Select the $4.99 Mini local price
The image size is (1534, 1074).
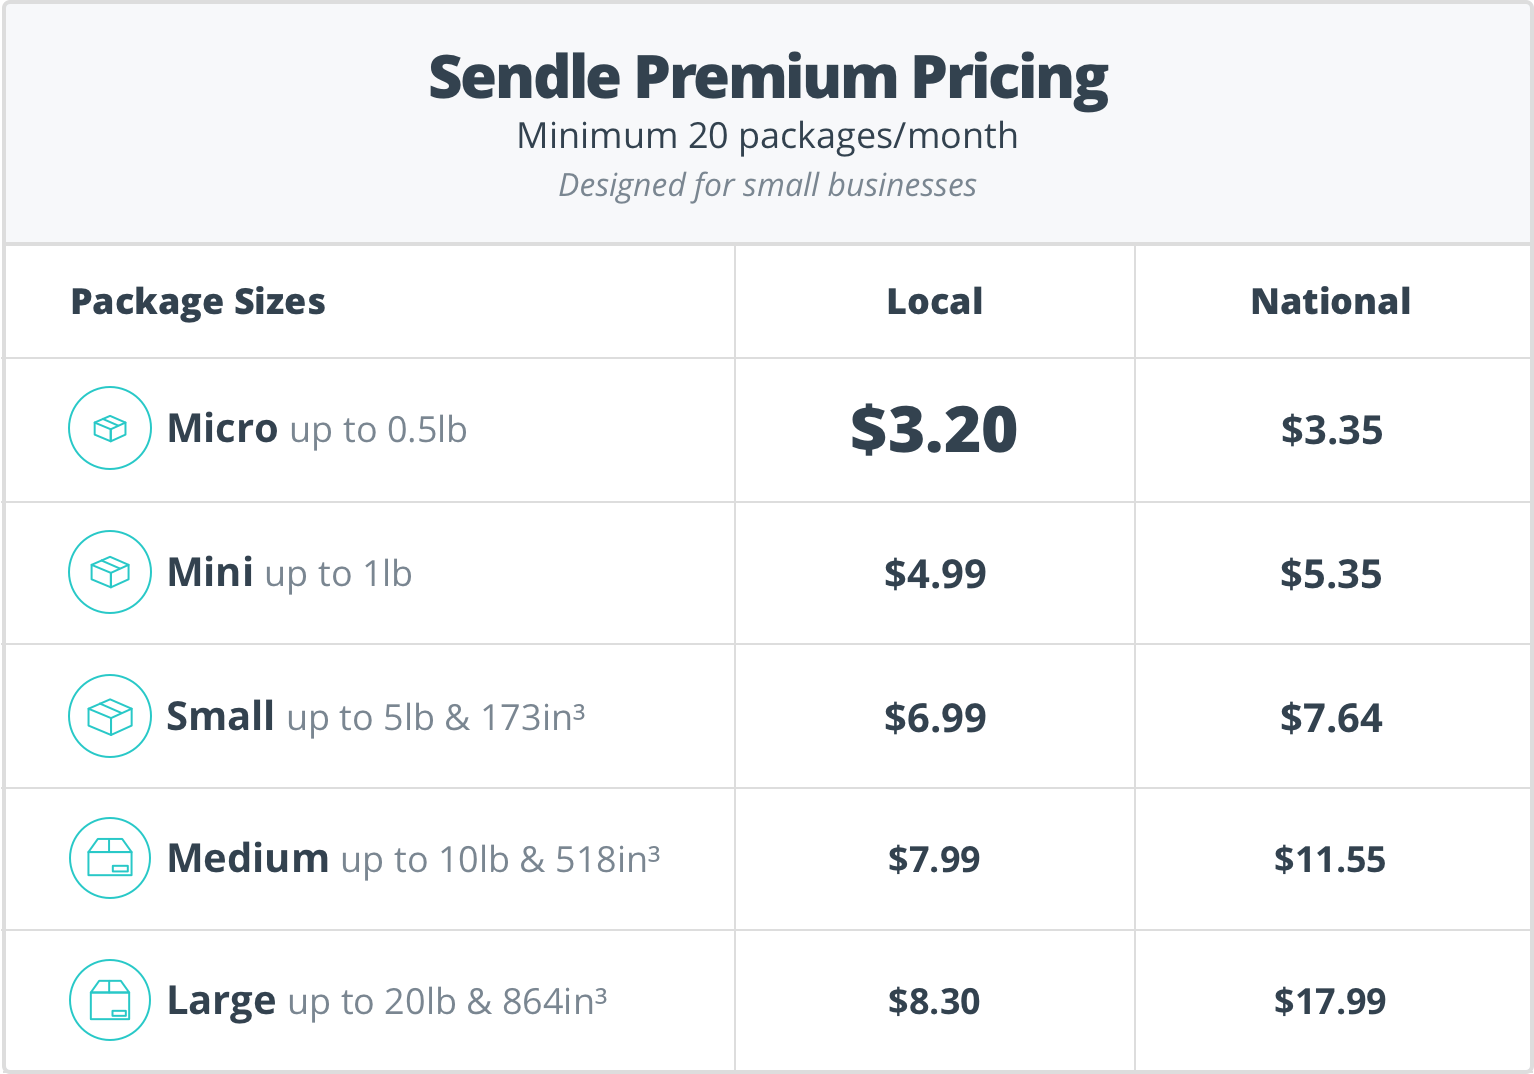pos(935,574)
